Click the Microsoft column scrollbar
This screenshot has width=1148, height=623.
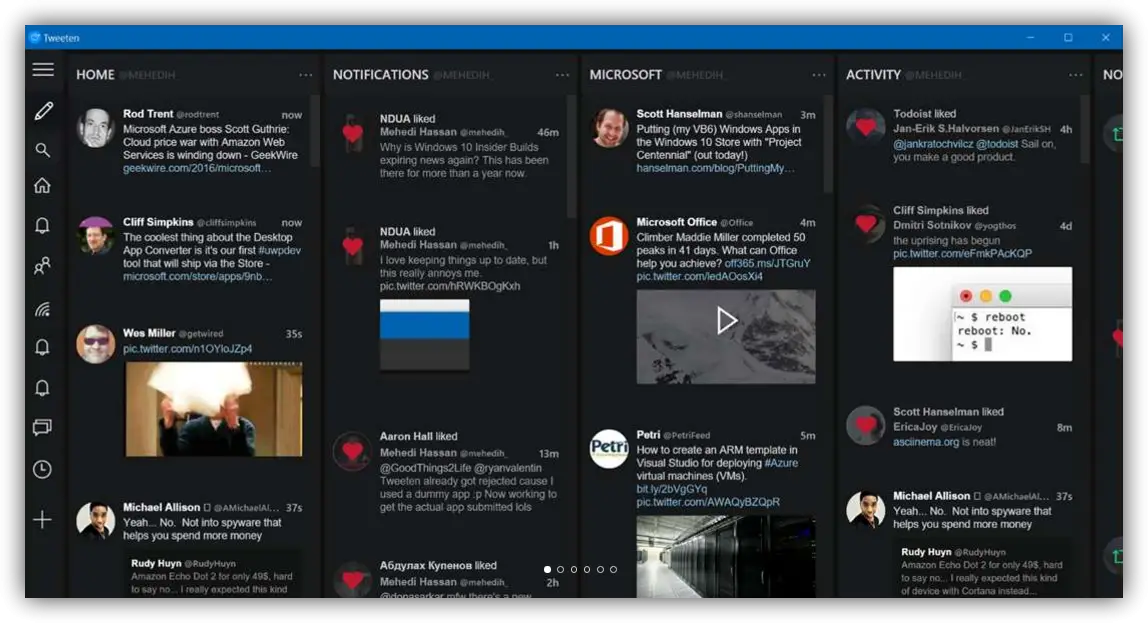click(828, 143)
